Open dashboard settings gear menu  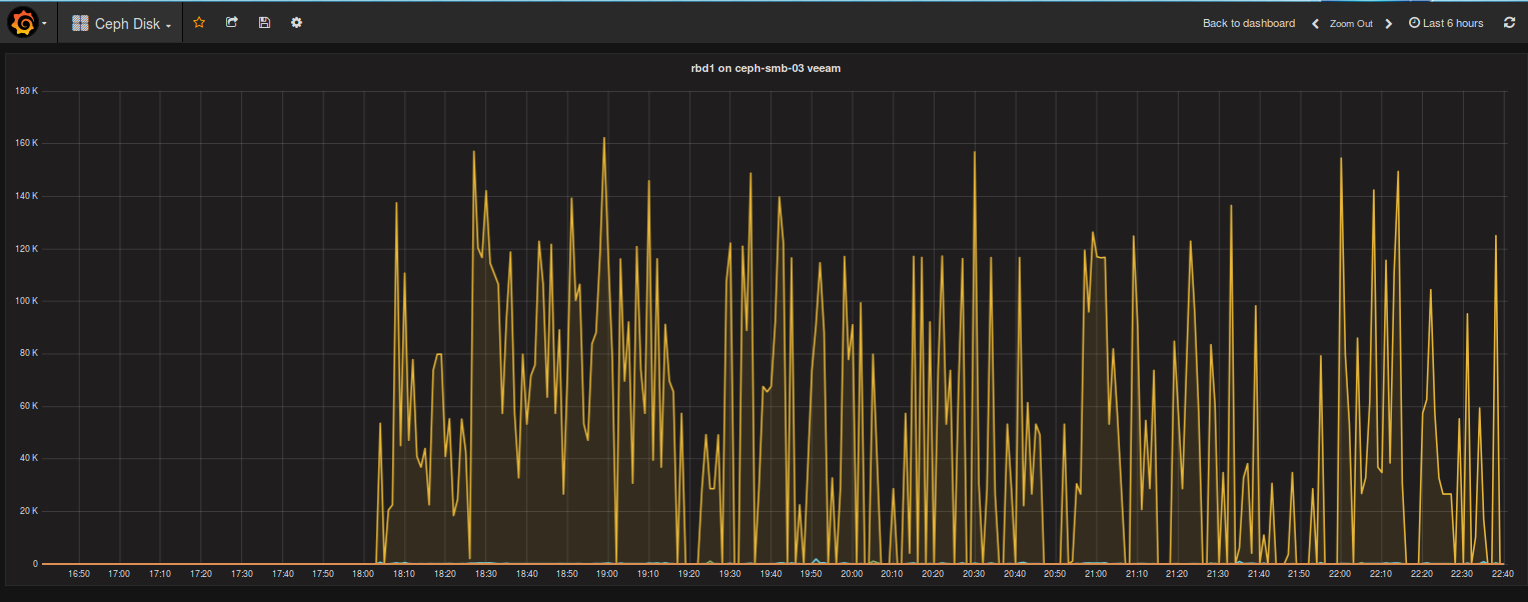[x=296, y=22]
